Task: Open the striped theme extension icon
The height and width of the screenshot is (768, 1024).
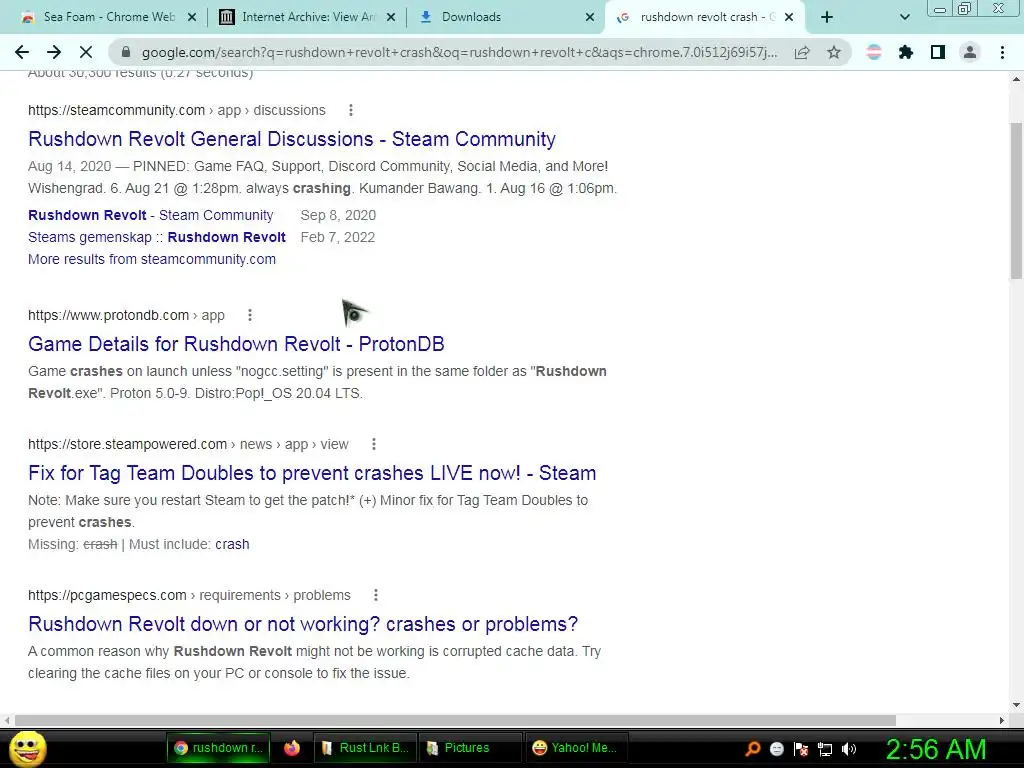Action: [x=874, y=52]
